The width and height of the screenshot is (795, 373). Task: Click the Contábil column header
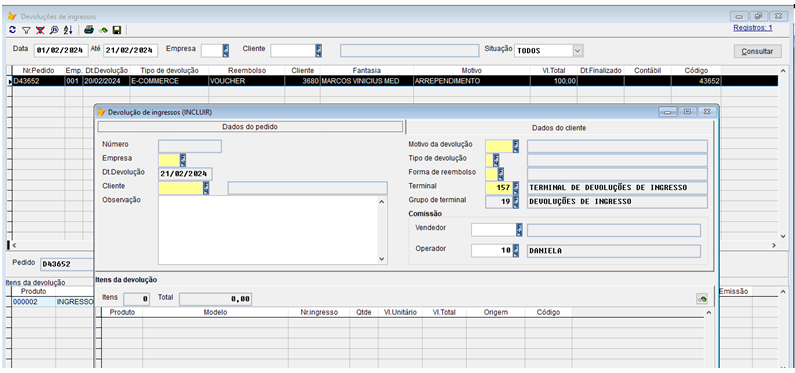(647, 70)
